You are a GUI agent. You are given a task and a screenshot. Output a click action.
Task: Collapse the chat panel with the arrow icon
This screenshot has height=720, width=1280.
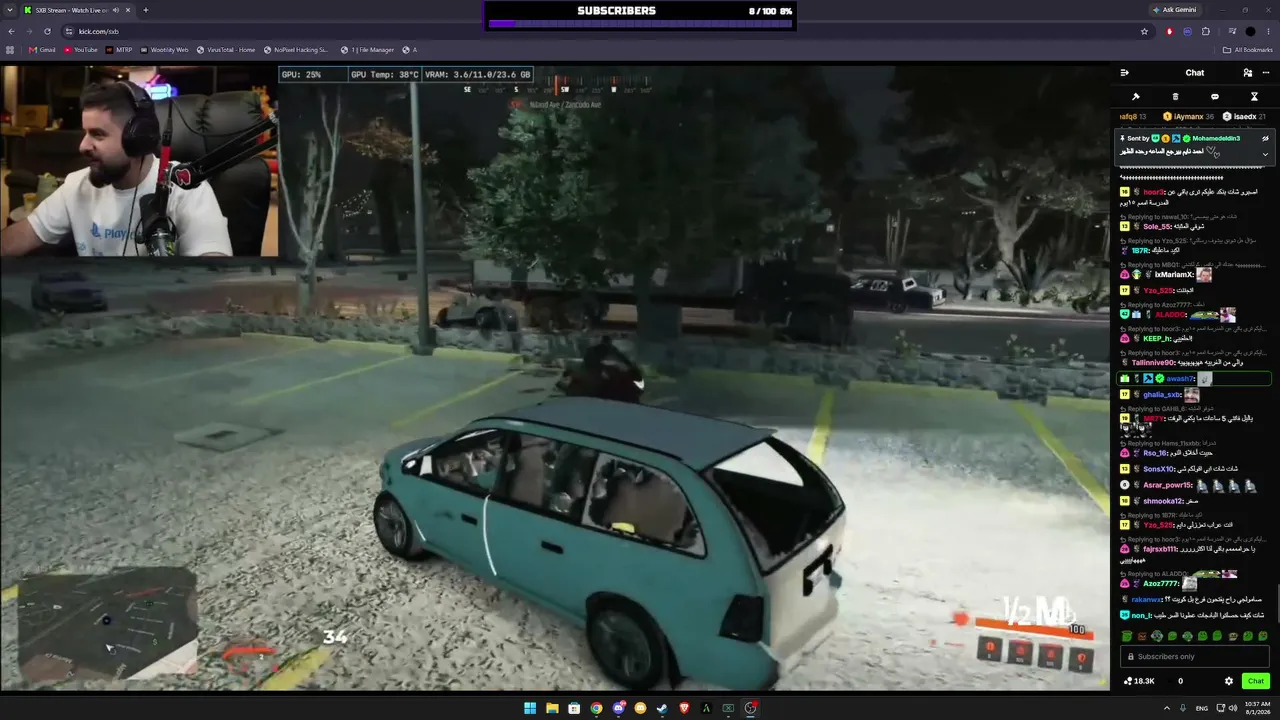[1124, 73]
